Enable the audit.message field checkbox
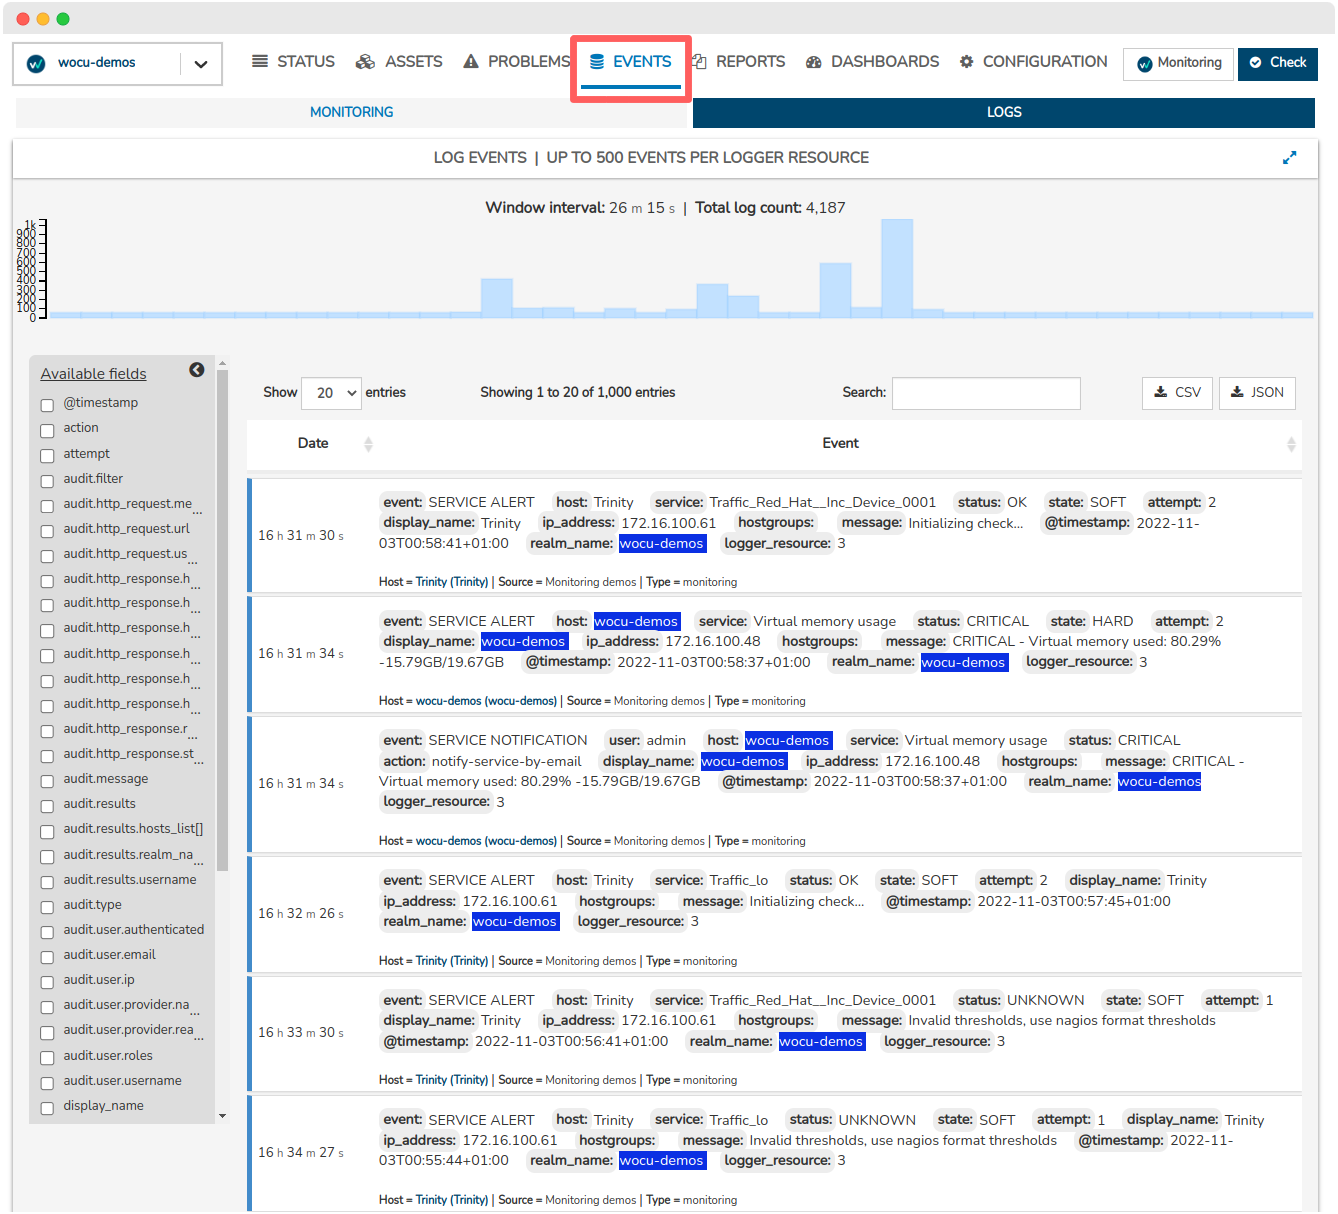This screenshot has width=1338, height=1214. point(47,781)
